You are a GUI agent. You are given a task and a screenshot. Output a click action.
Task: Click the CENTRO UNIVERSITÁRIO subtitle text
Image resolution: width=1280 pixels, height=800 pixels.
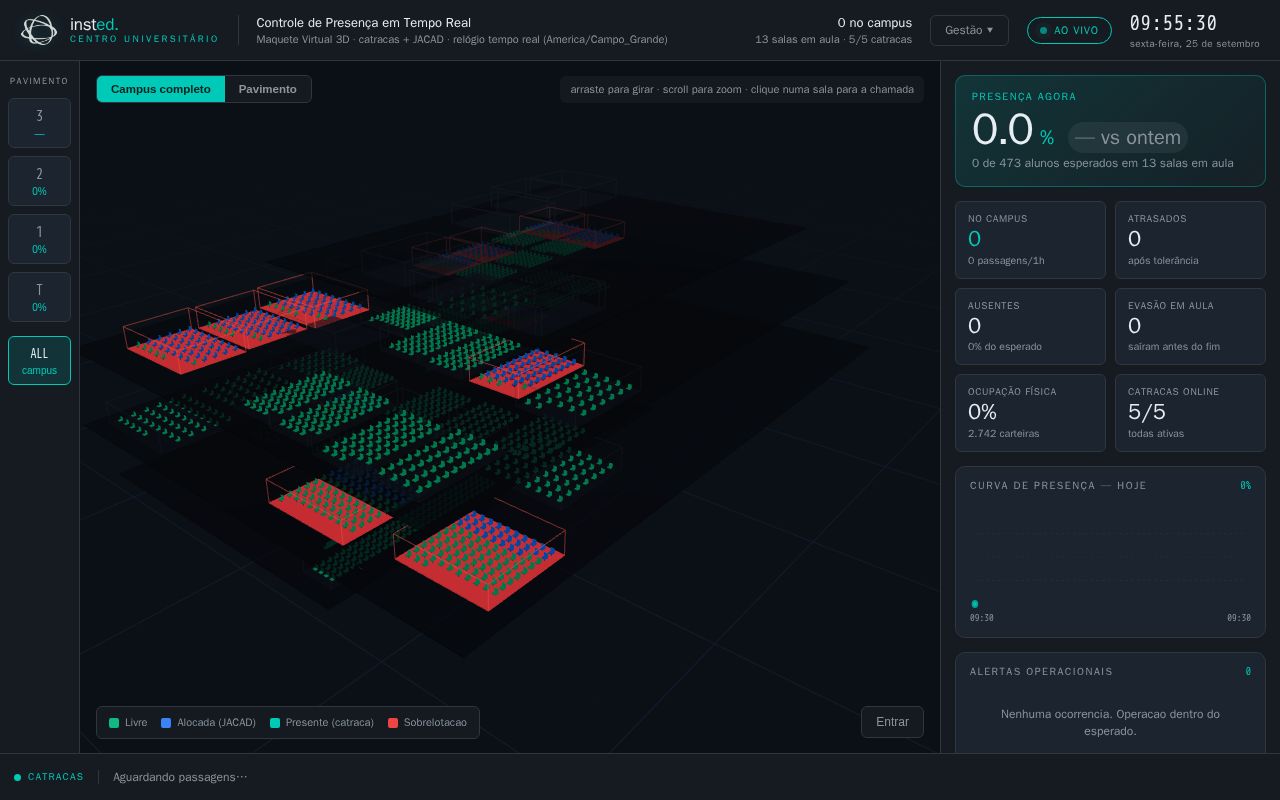point(144,39)
